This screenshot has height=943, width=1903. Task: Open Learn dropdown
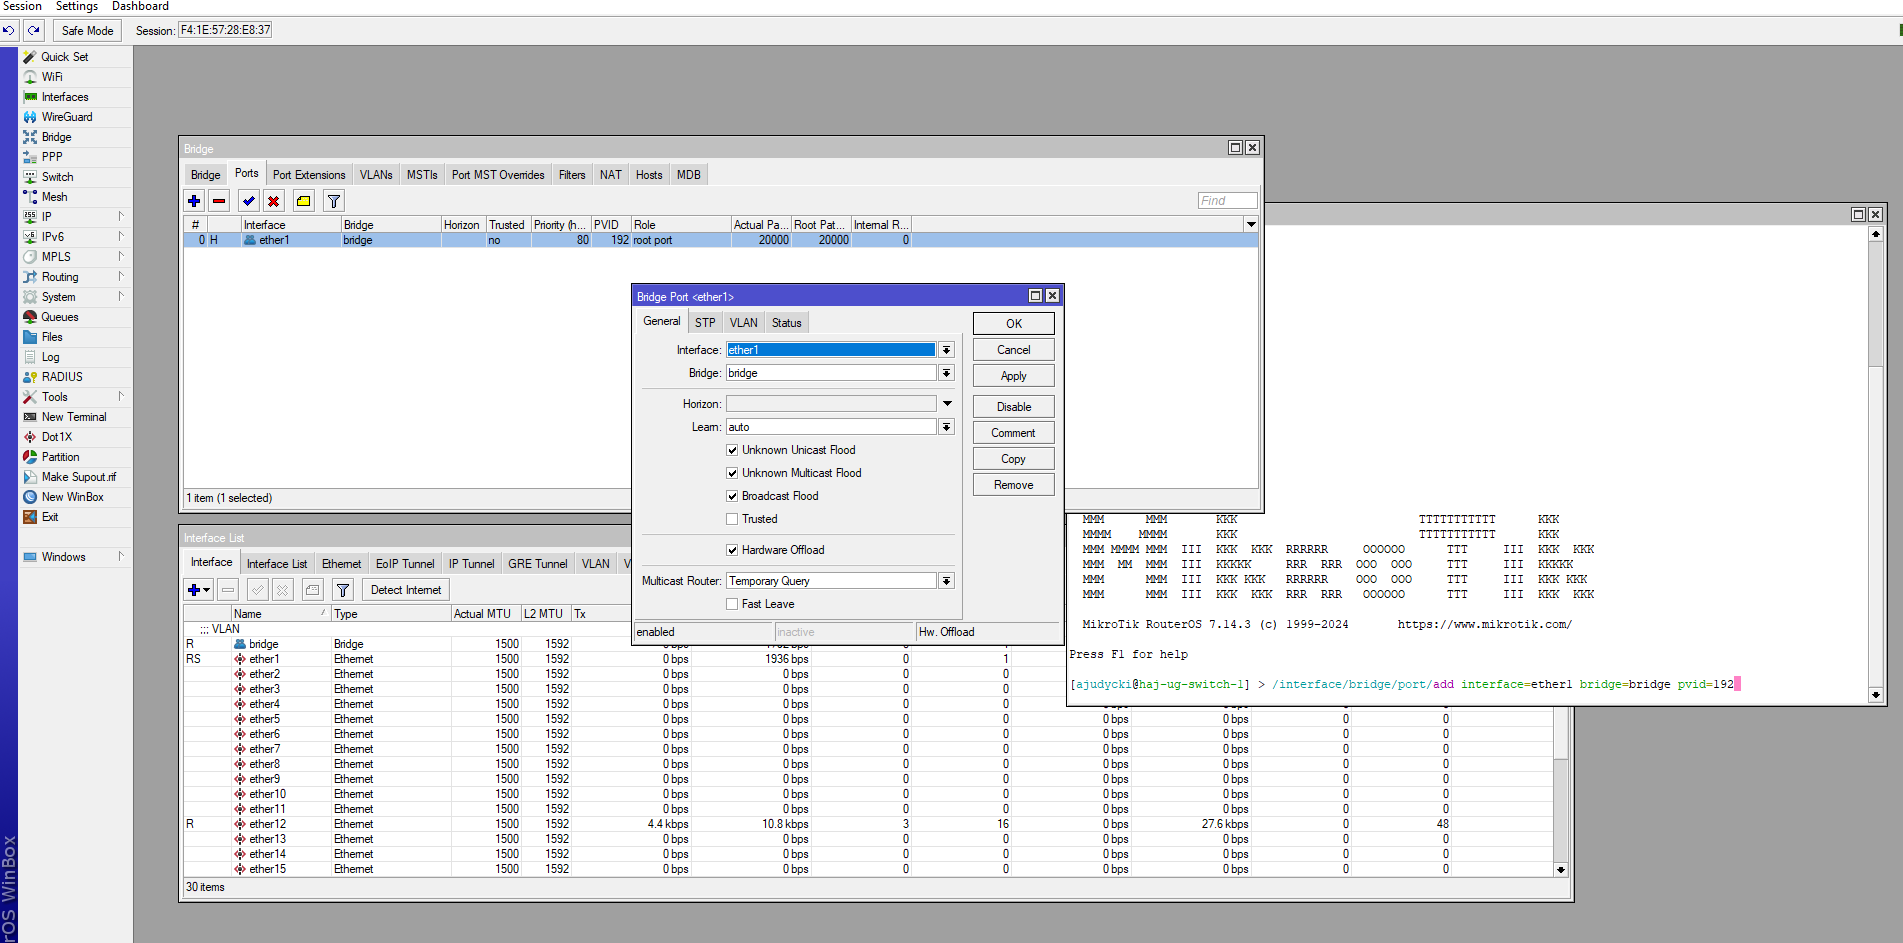point(946,427)
